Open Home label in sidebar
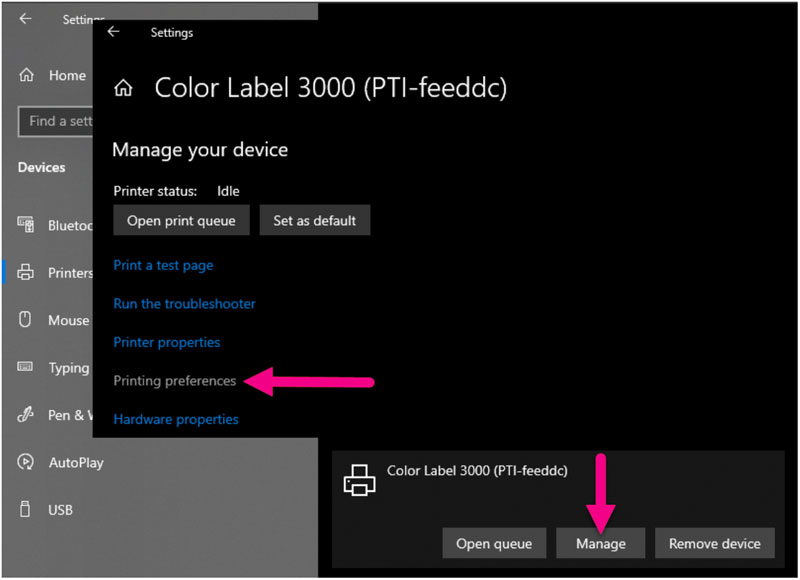 67,75
